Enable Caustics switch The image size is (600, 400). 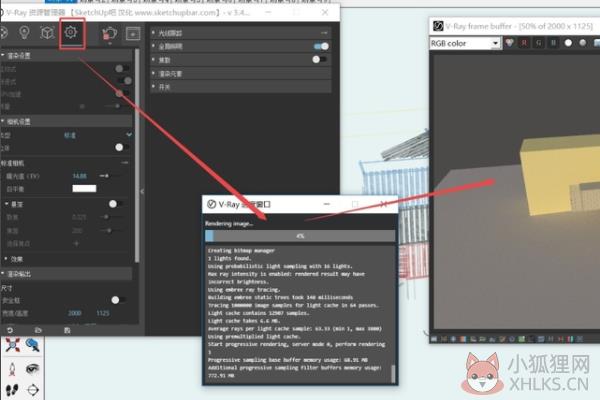click(320, 59)
